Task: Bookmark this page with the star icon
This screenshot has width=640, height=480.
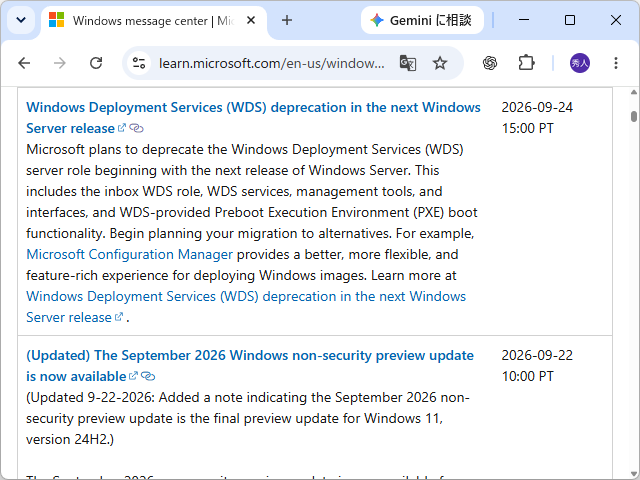Action: coord(440,63)
